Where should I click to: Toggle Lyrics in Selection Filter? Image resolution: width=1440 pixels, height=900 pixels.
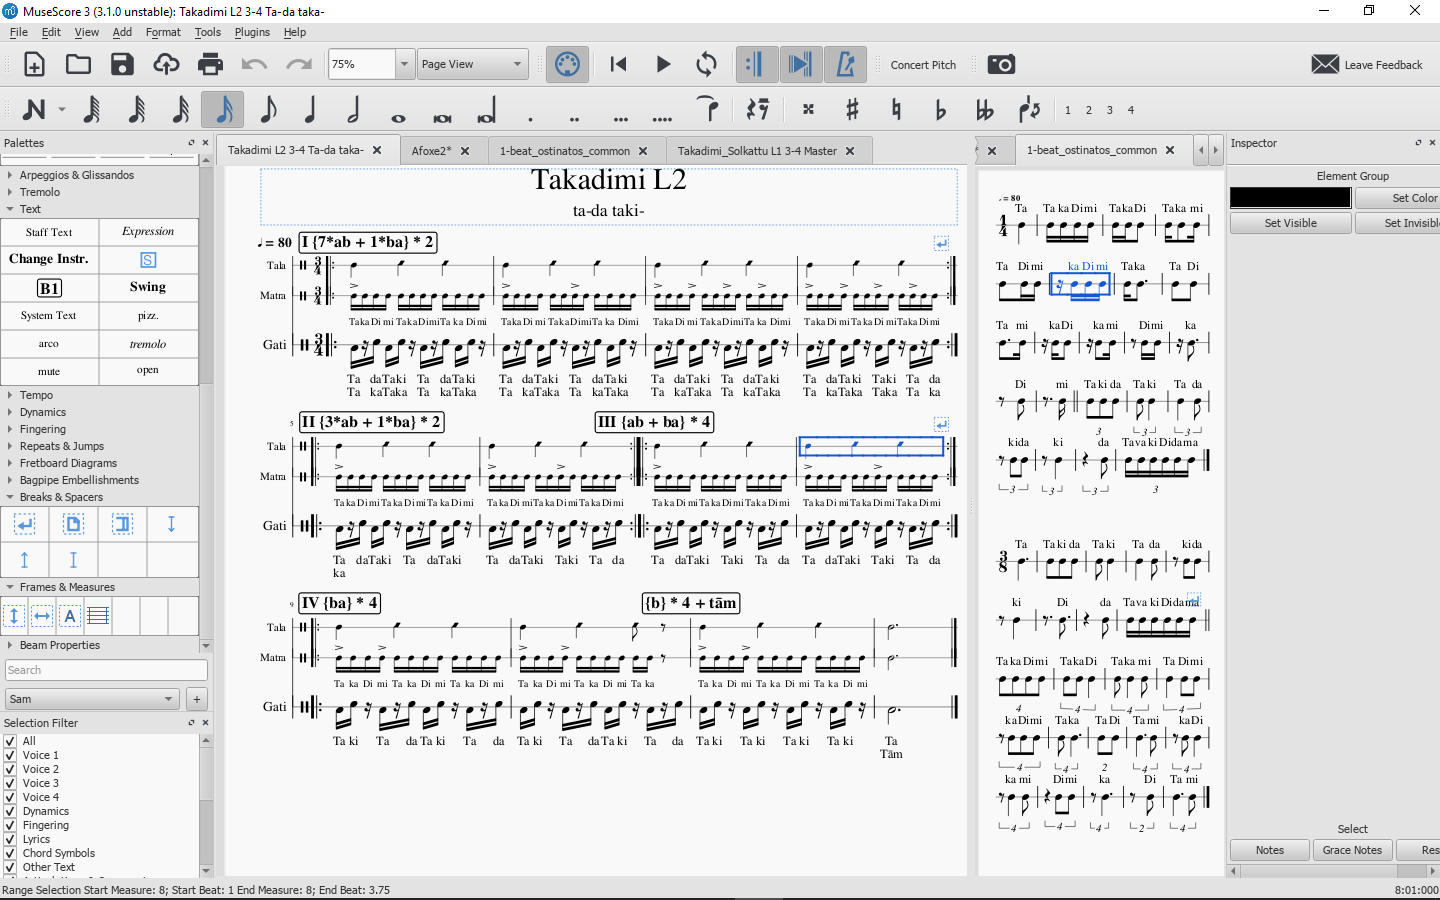click(x=10, y=839)
